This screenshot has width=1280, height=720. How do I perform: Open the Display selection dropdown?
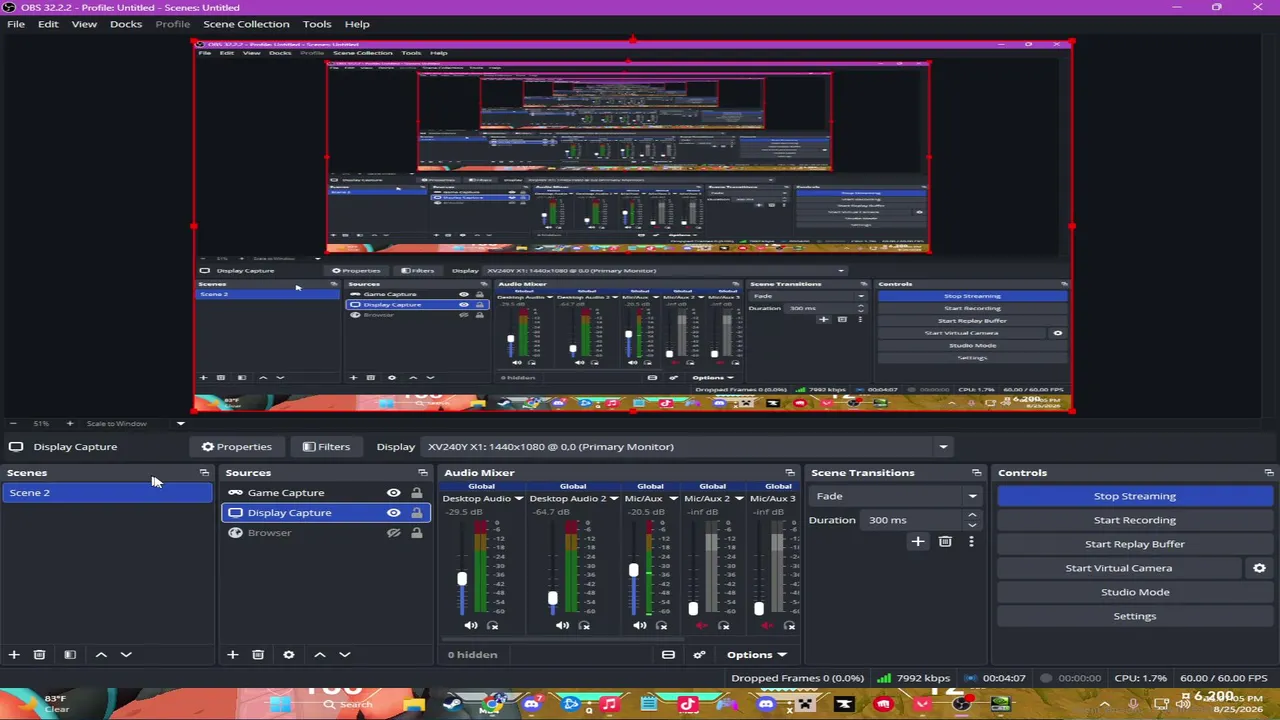[688, 447]
